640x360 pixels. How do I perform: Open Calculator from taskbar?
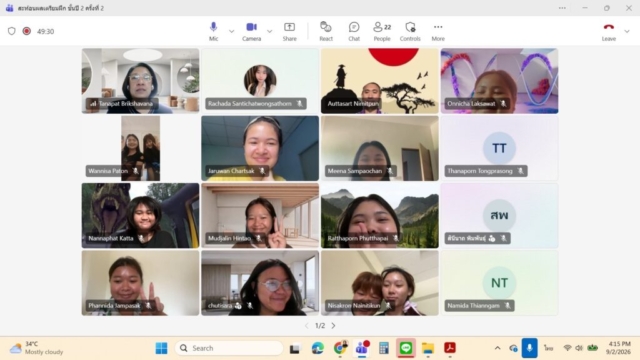pos(384,348)
